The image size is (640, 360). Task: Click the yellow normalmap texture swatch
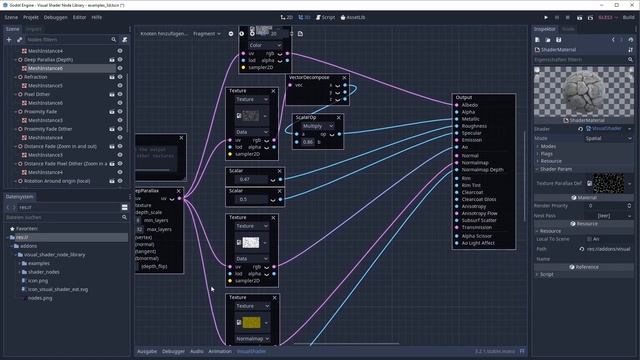pos(251,322)
